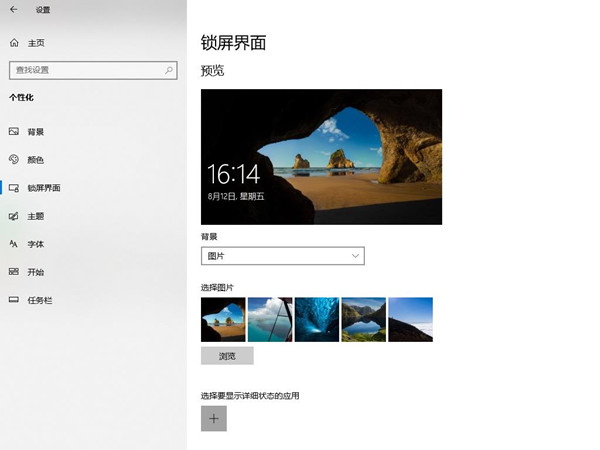Pick the turquoise water and clouds thumbnail
The height and width of the screenshot is (450, 600).
[x=270, y=320]
